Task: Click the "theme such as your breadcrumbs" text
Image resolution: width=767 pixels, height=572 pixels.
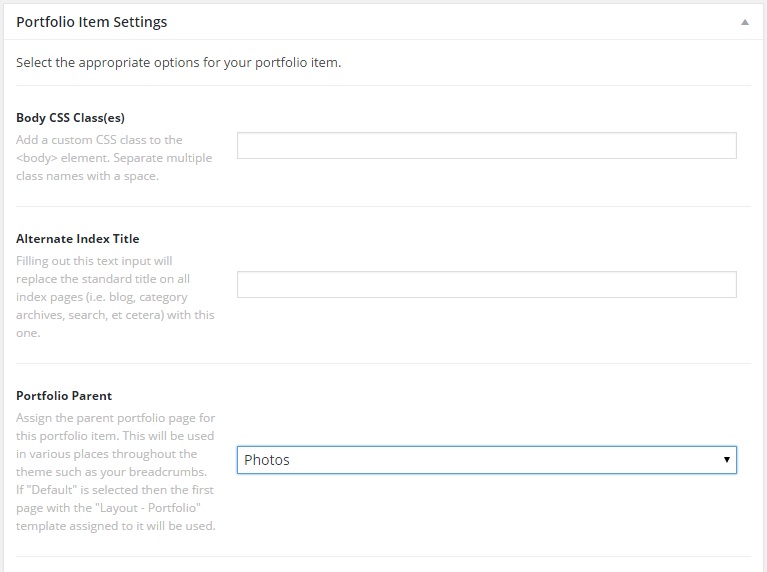Action: [x=114, y=472]
